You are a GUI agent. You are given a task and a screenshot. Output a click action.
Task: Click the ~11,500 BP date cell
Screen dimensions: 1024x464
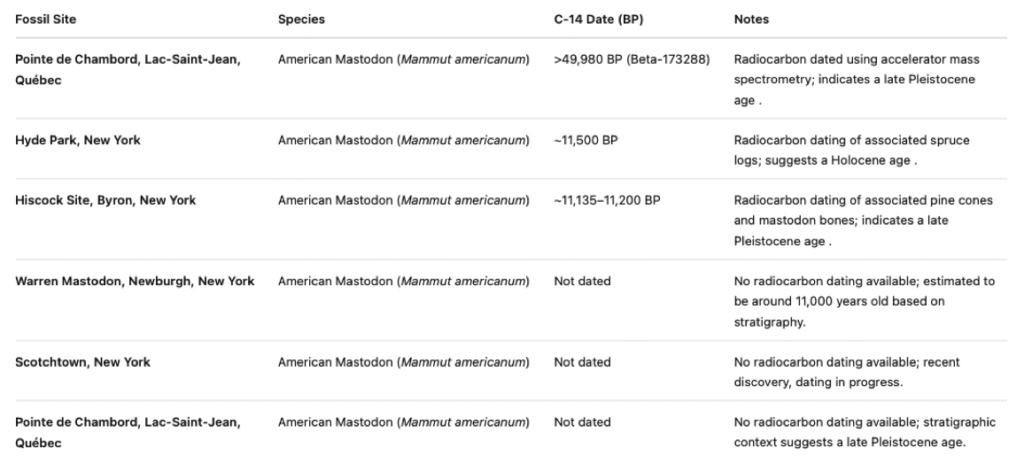pos(585,140)
